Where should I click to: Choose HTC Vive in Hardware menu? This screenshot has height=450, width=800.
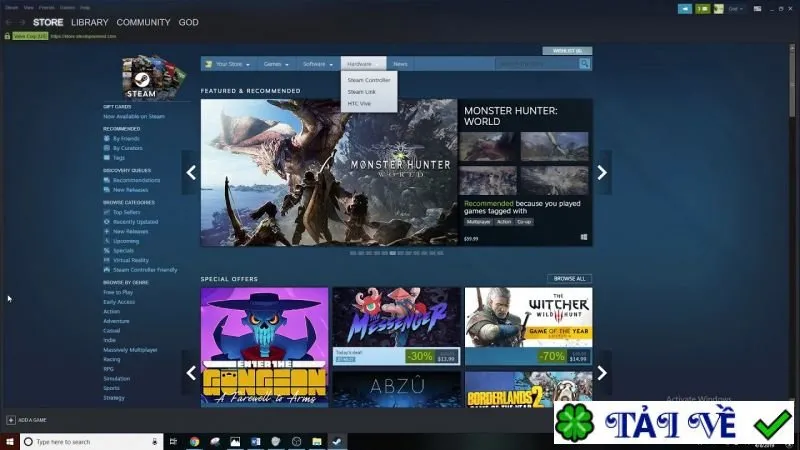point(359,104)
